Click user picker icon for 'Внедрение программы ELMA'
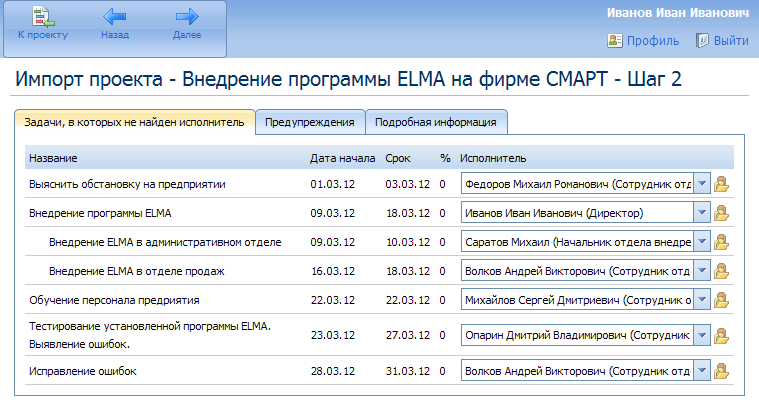The width and height of the screenshot is (759, 407). point(721,213)
